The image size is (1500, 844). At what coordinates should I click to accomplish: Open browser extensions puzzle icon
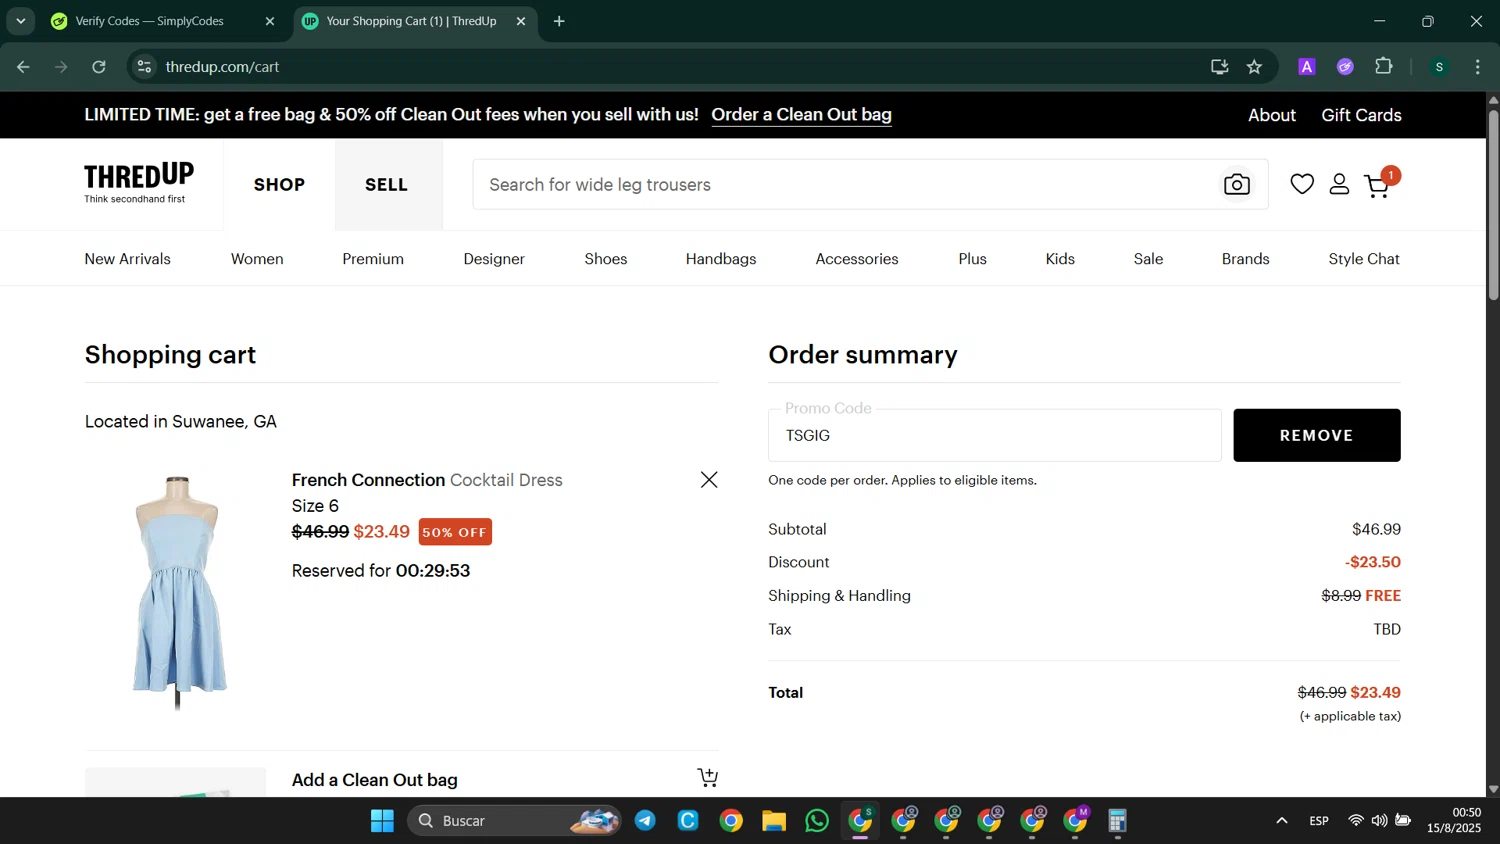(x=1384, y=67)
